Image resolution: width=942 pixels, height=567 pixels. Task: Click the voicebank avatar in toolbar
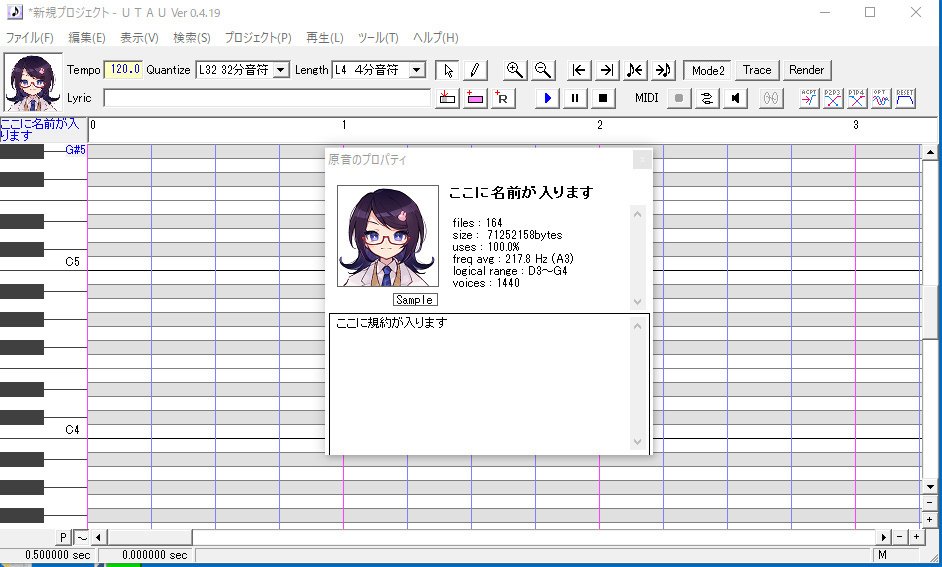pos(33,82)
